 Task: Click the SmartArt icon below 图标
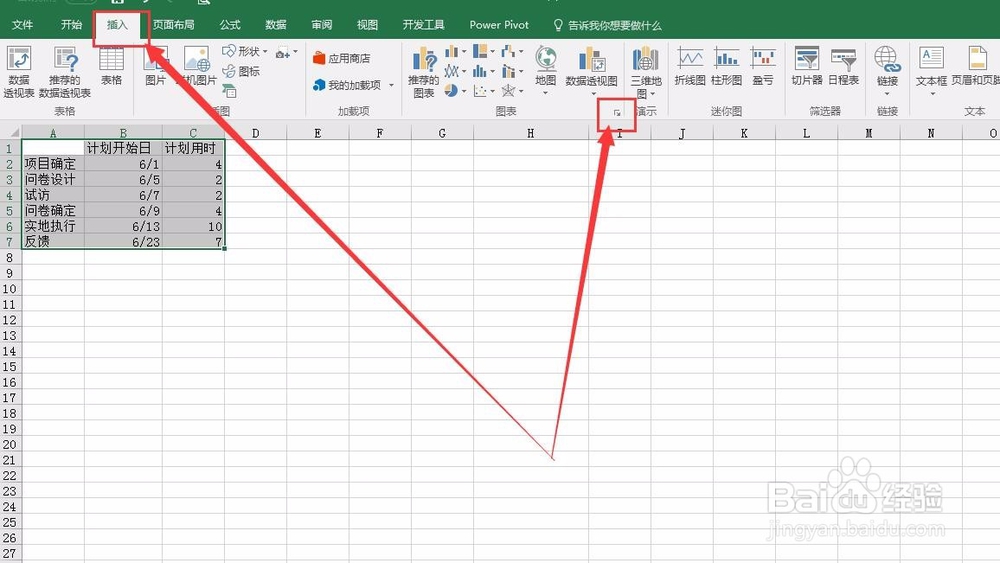pos(230,91)
